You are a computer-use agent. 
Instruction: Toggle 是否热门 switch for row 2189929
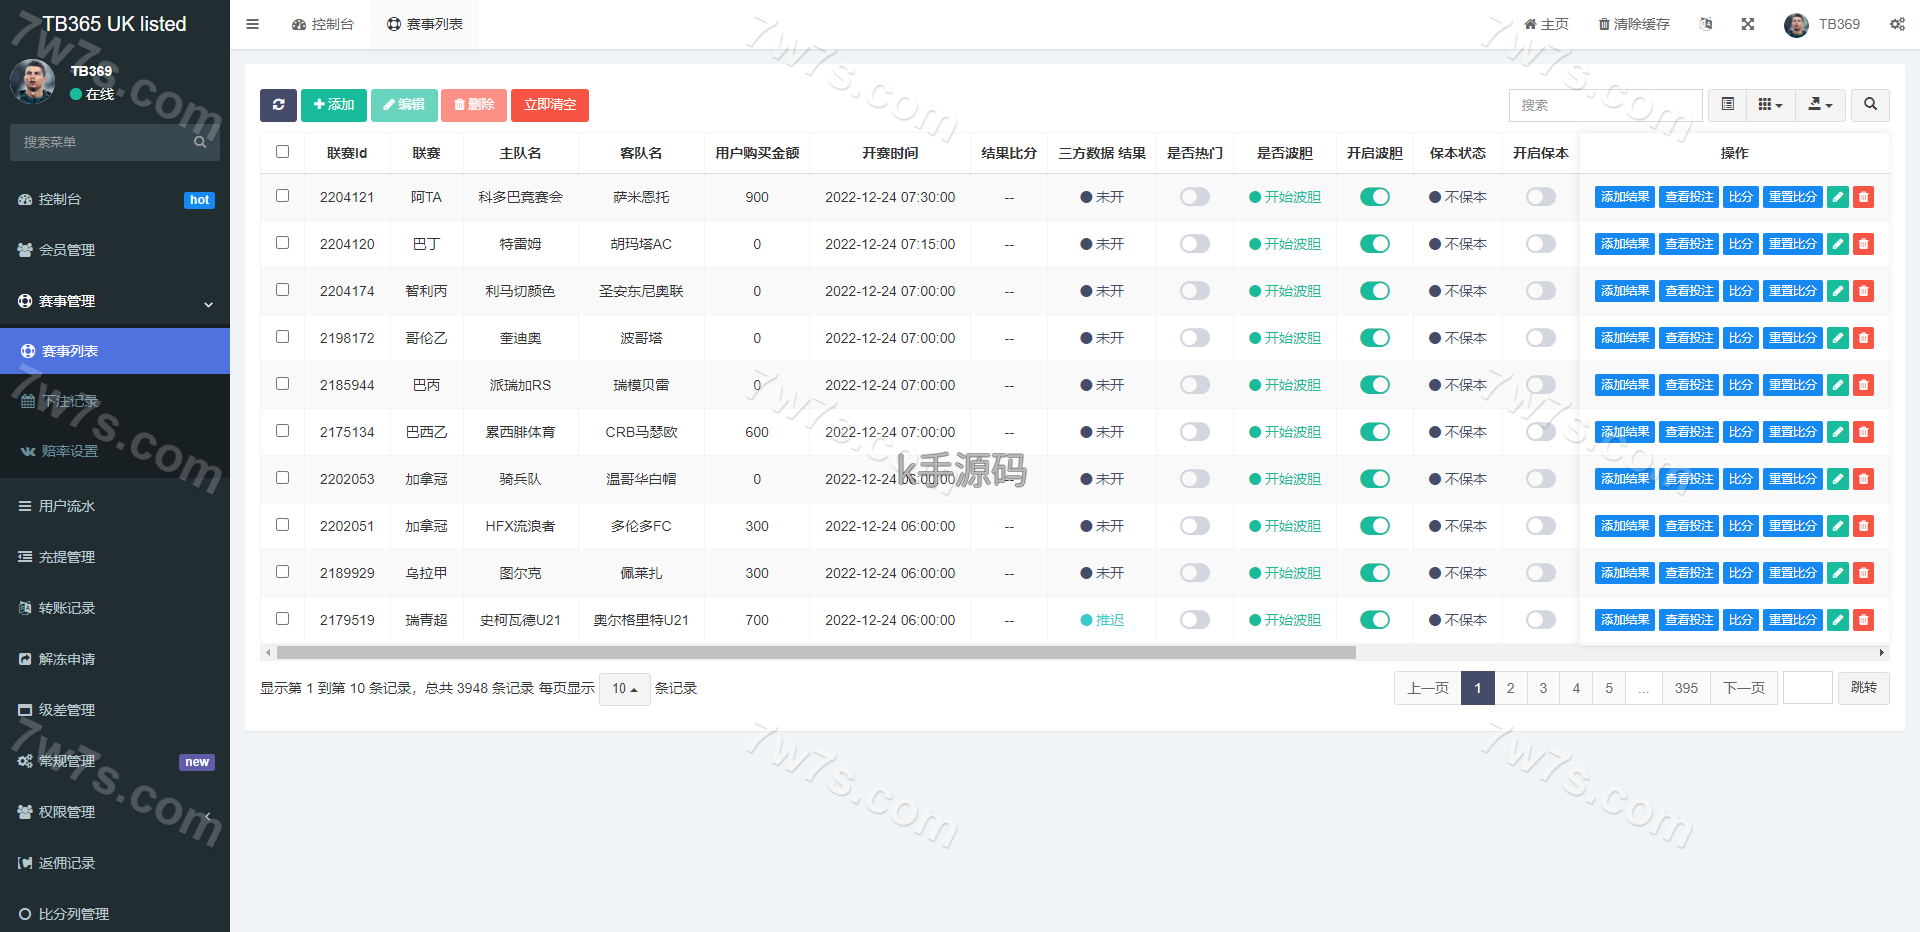(1195, 573)
